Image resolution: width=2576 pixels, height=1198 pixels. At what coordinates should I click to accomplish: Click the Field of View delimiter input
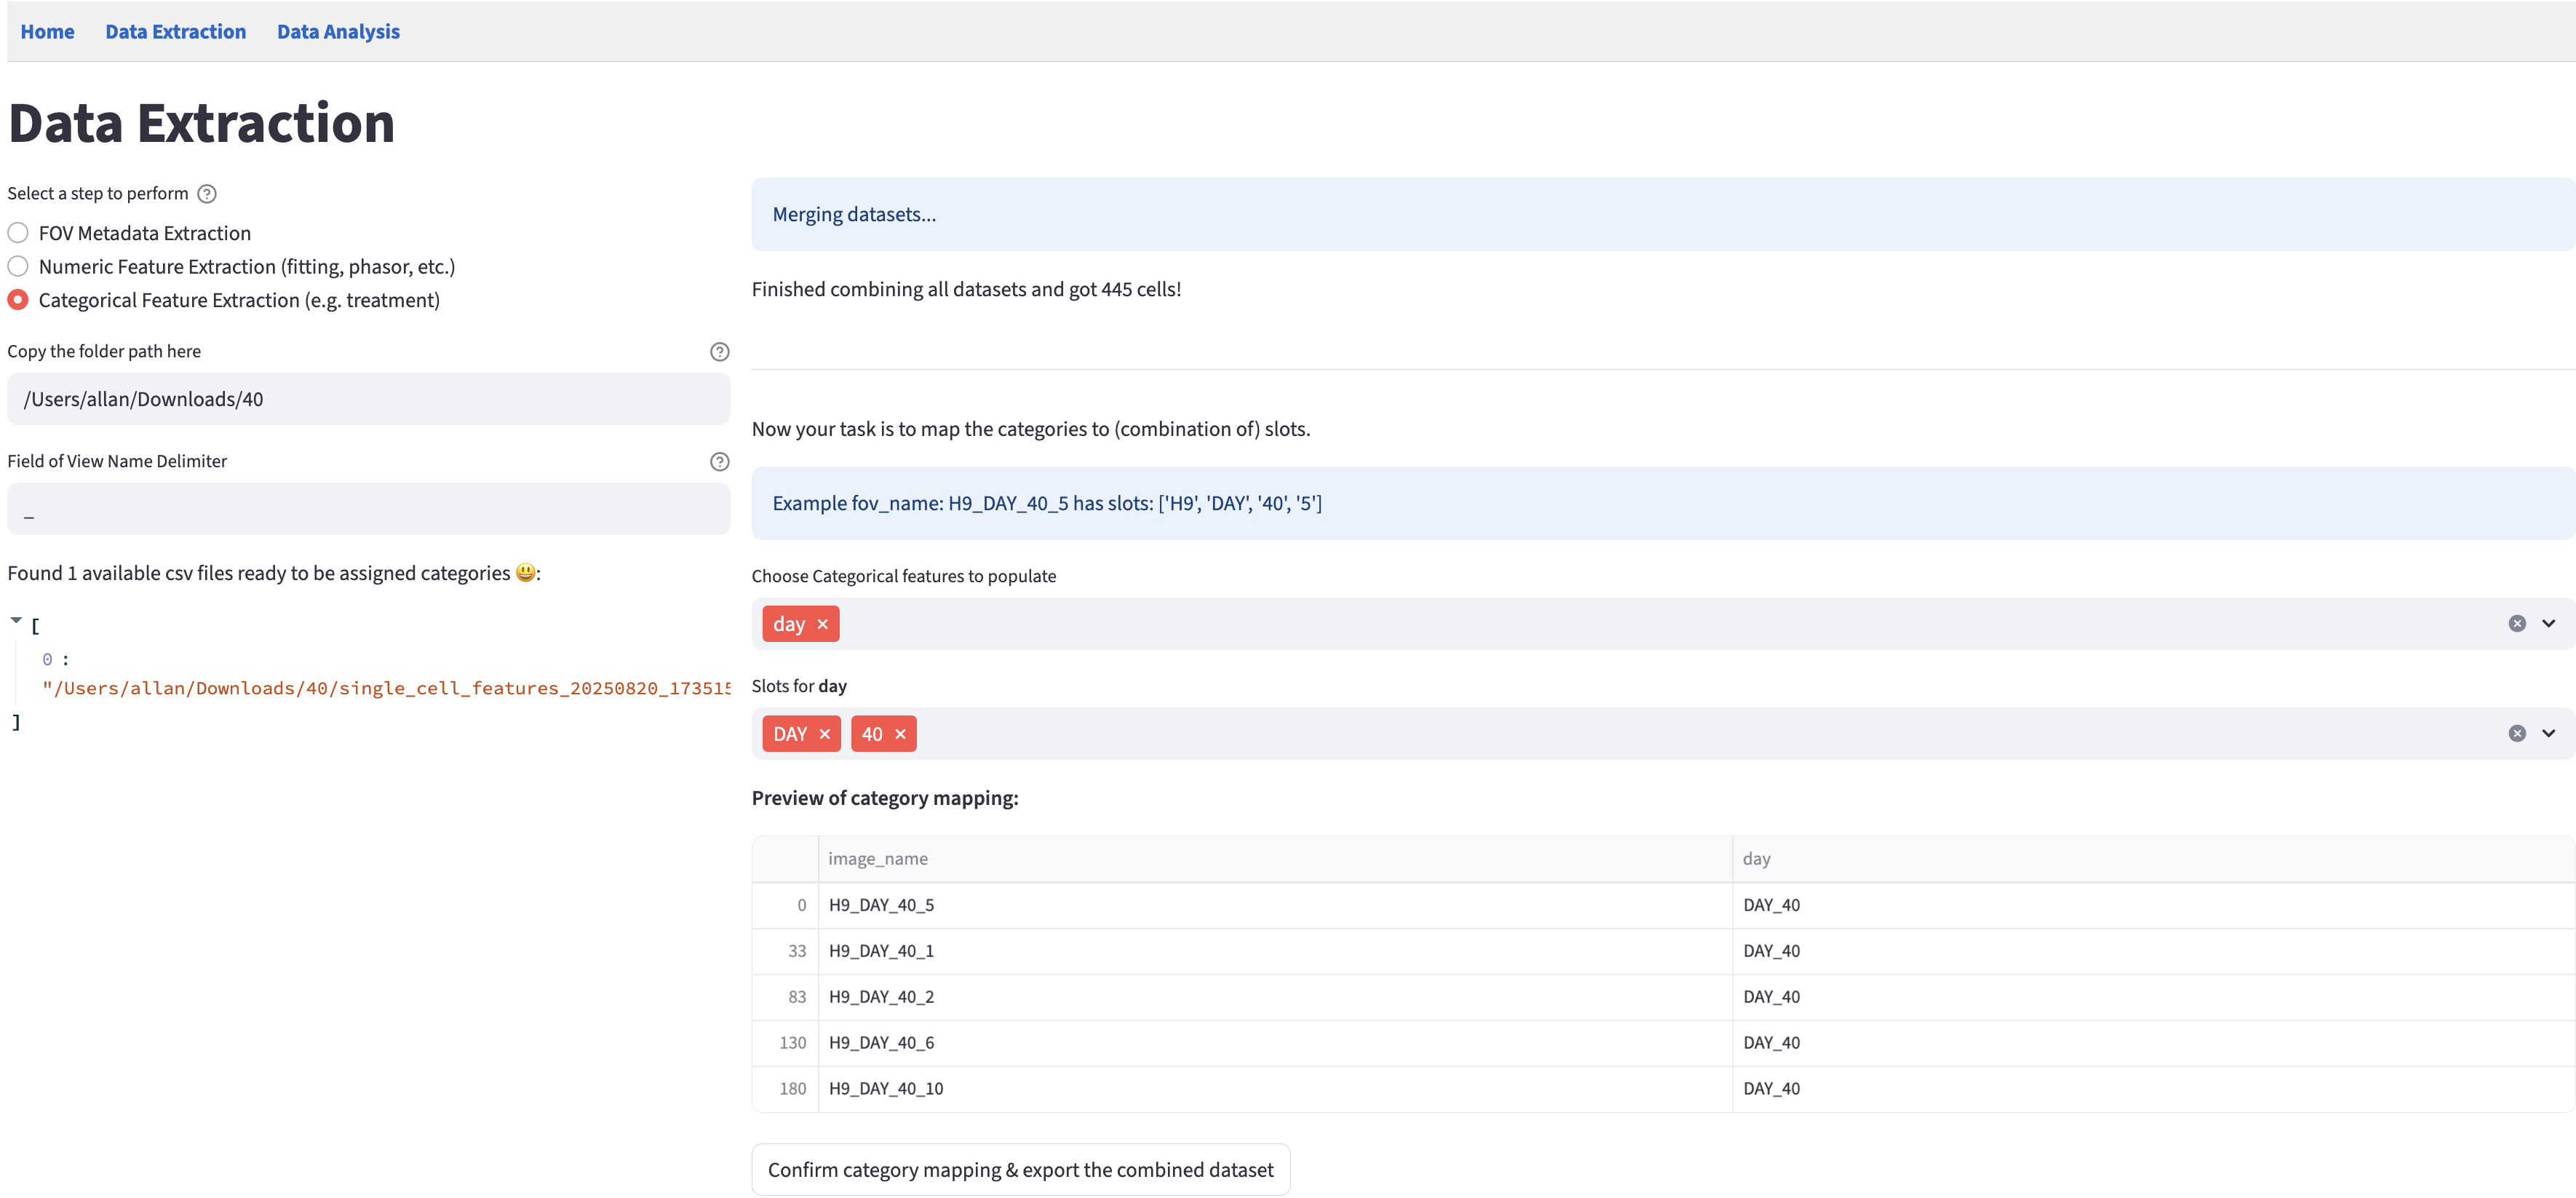(368, 509)
